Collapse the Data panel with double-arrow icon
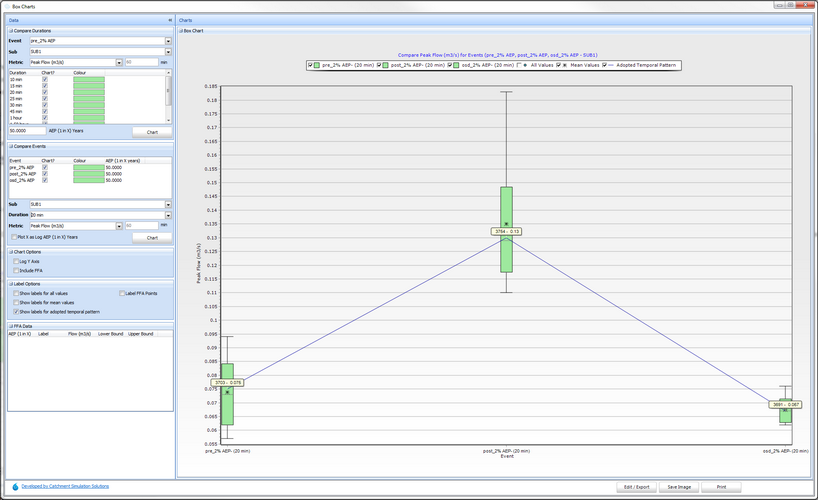The width and height of the screenshot is (818, 500). click(x=169, y=20)
